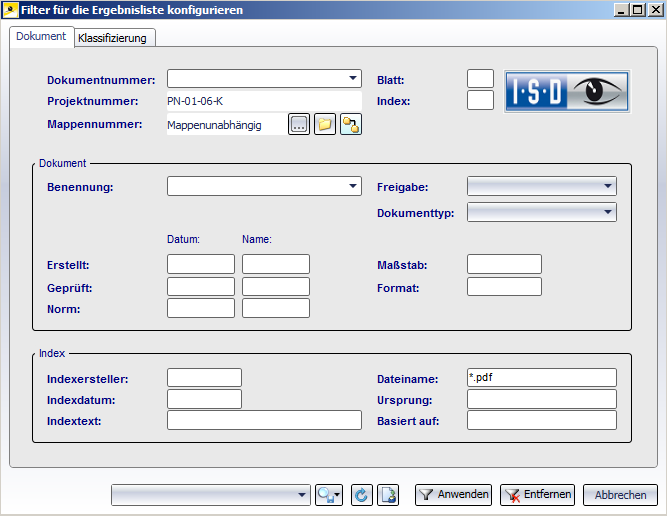
Task: Click the document page icon in bottom bar
Action: (x=390, y=494)
